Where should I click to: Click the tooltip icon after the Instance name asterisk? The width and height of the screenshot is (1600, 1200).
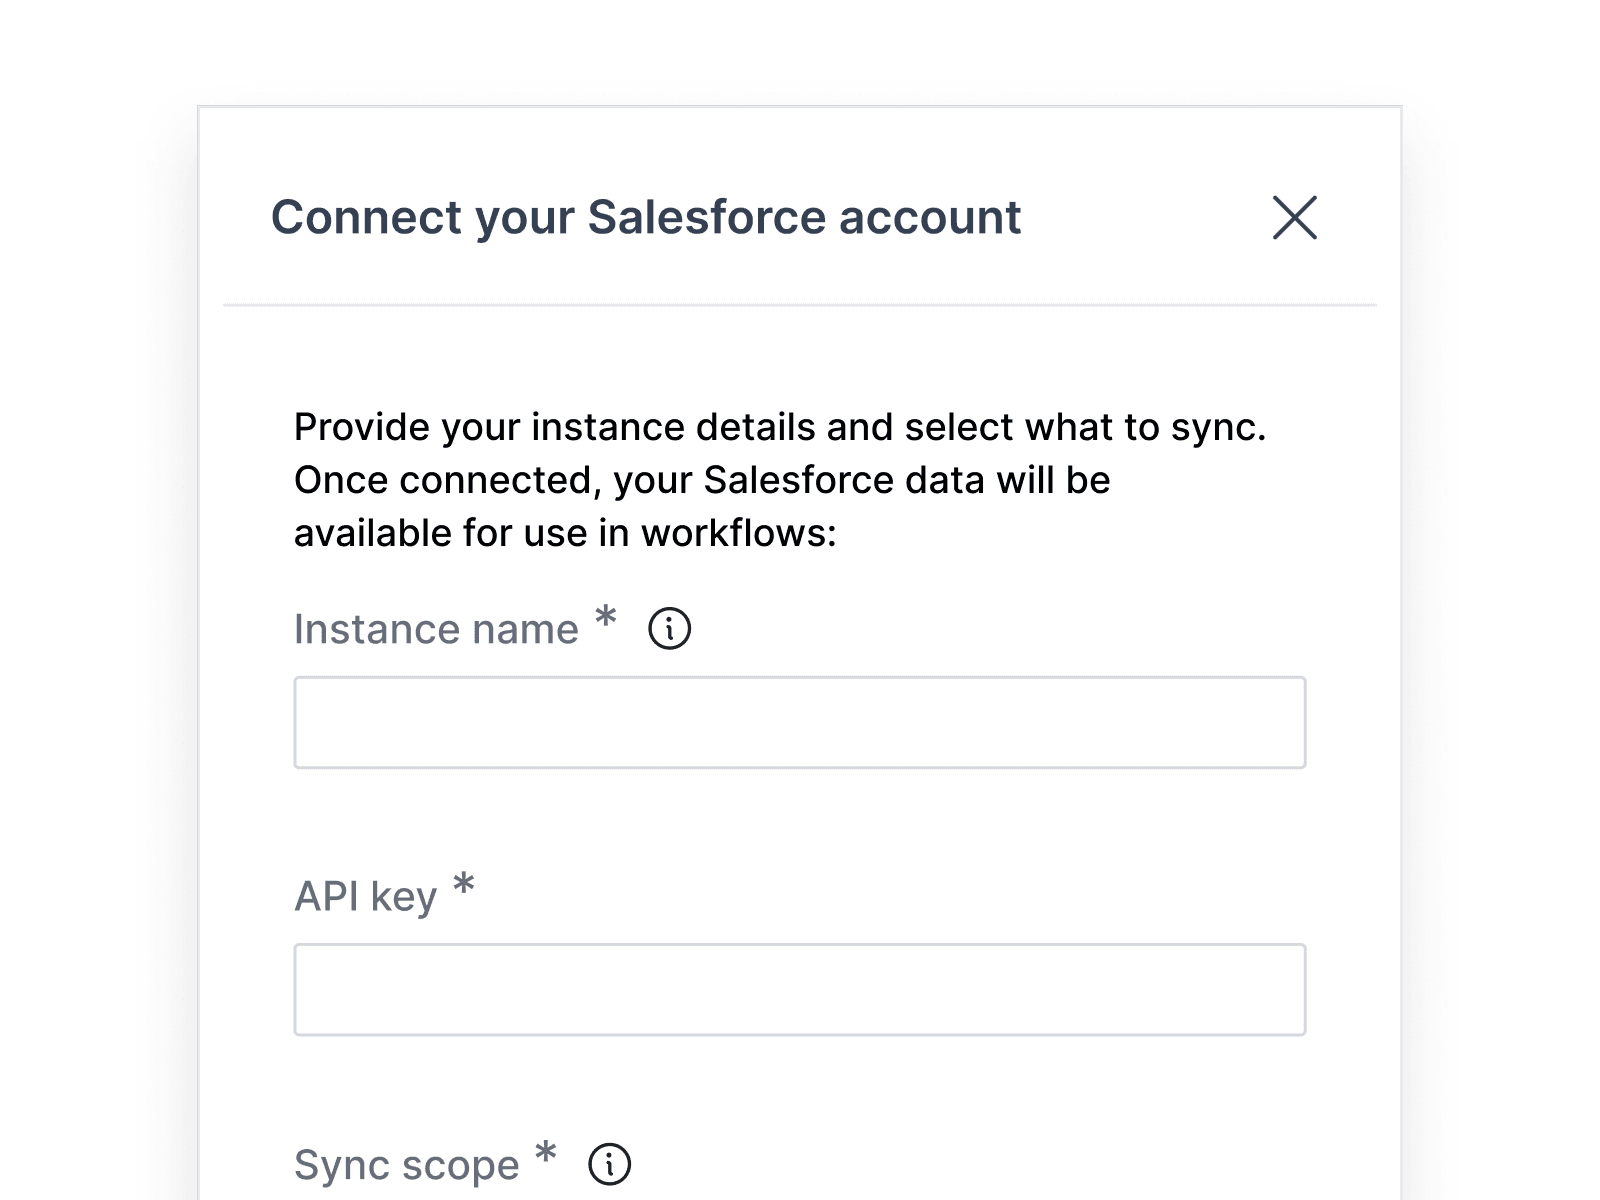point(669,629)
